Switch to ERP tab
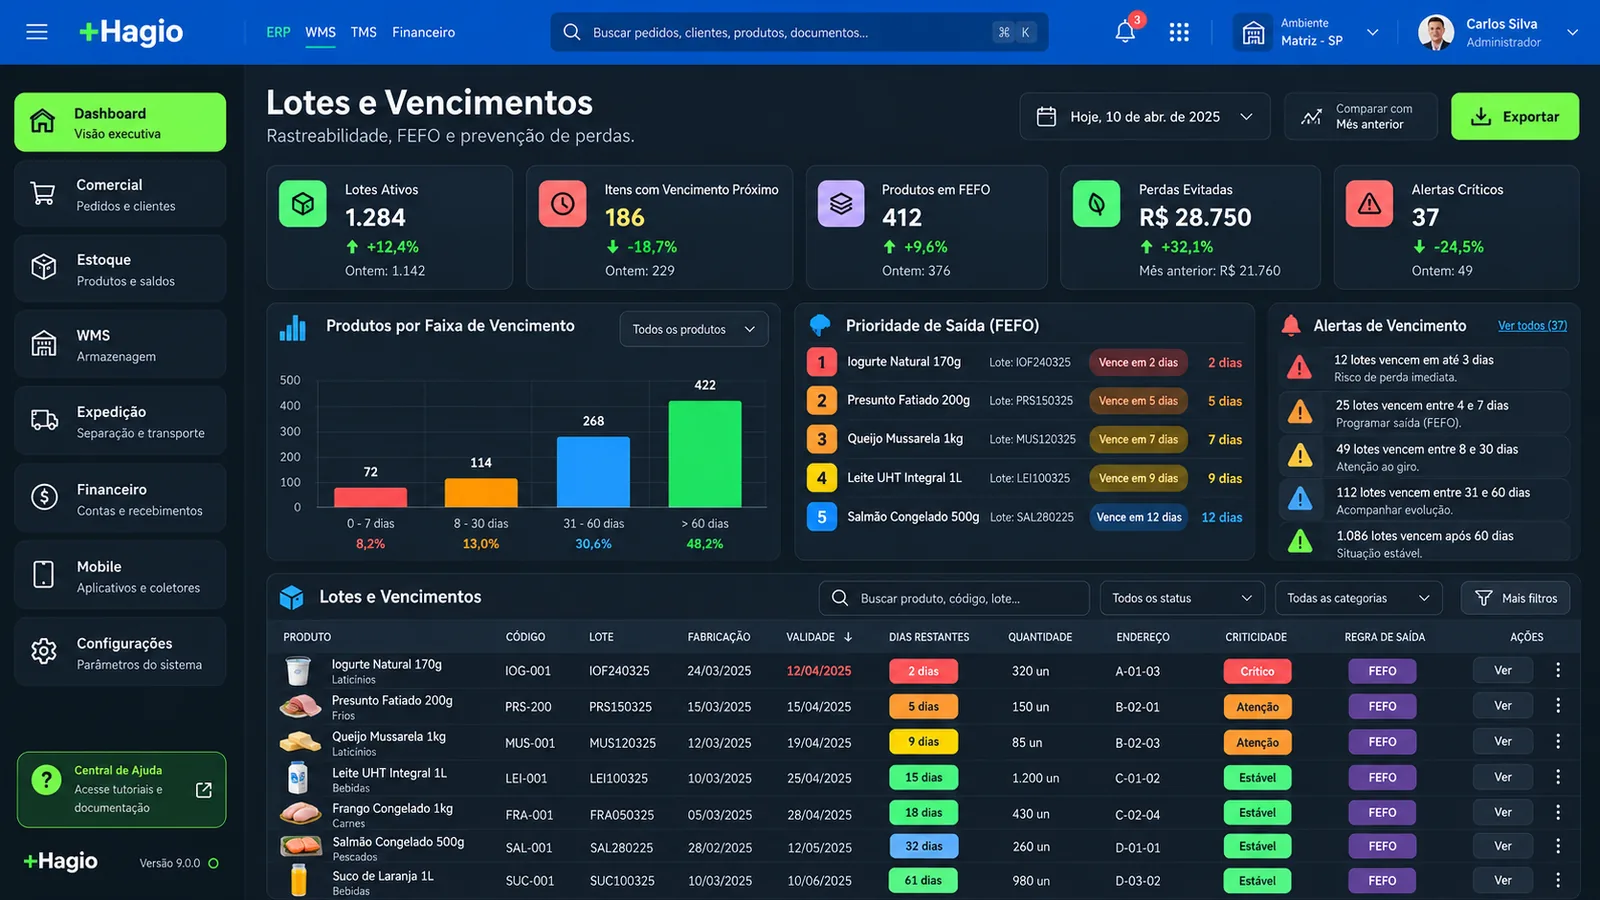The image size is (1600, 900). tap(278, 32)
